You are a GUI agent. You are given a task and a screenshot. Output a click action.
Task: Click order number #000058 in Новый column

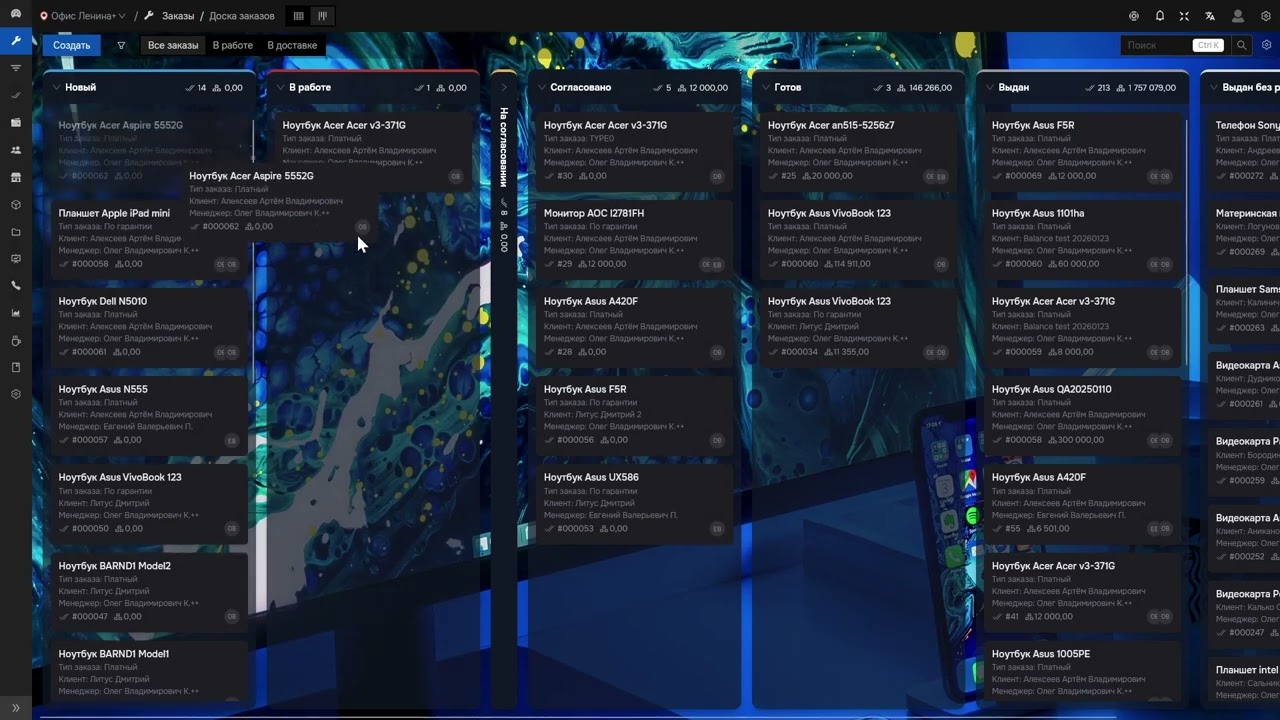90,264
